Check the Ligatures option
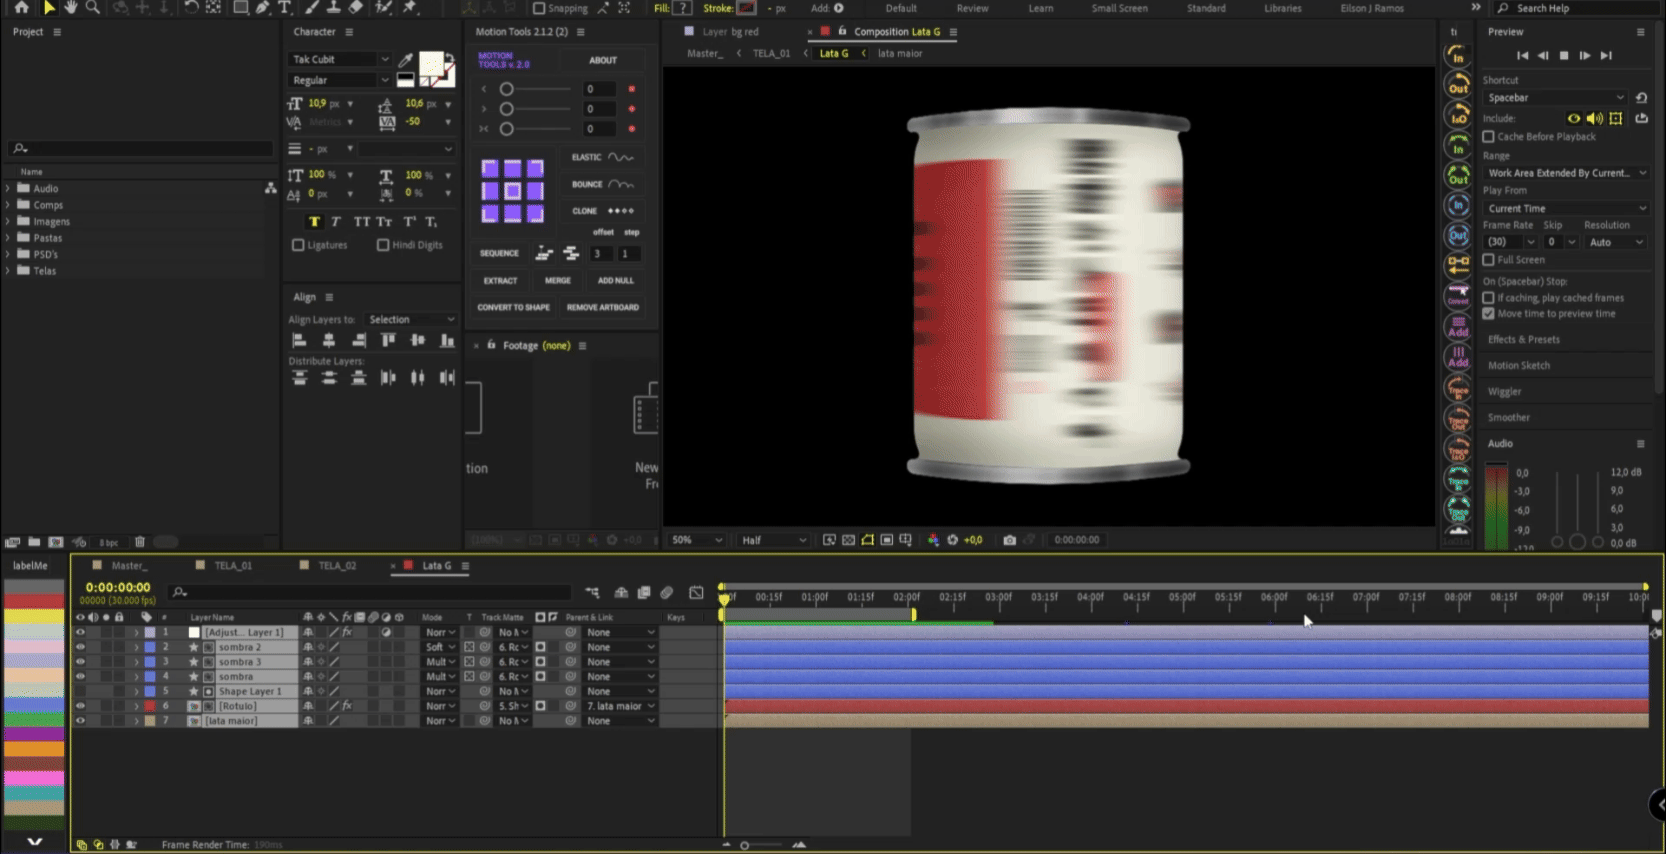The image size is (1666, 854). click(298, 245)
